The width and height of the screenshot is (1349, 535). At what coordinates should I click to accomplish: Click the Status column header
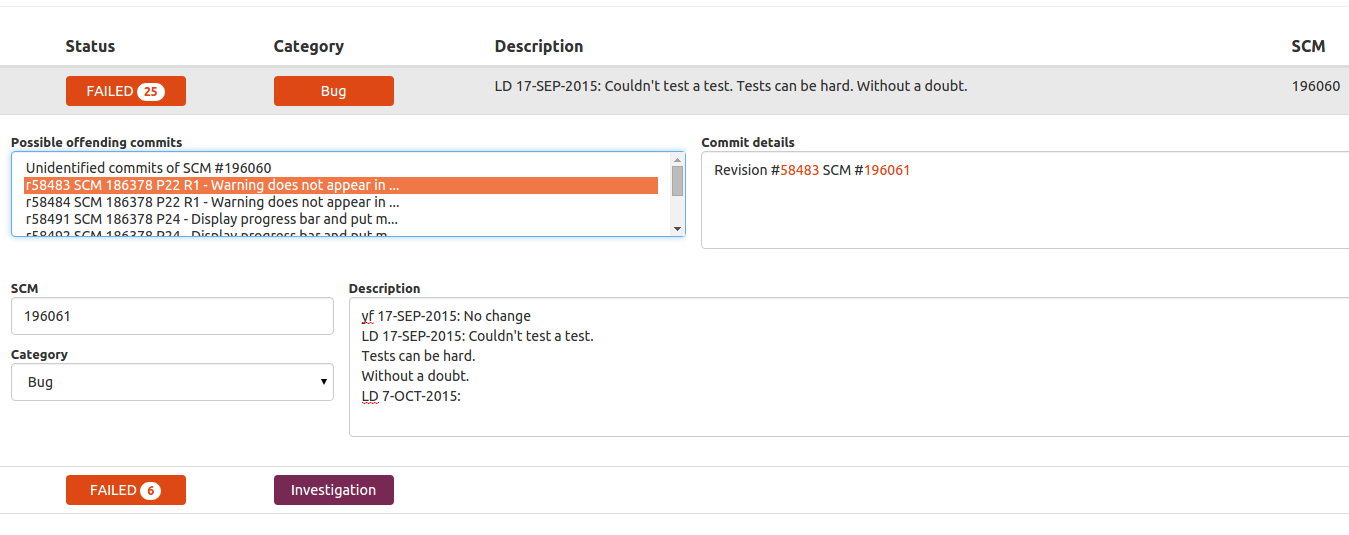pyautogui.click(x=90, y=46)
